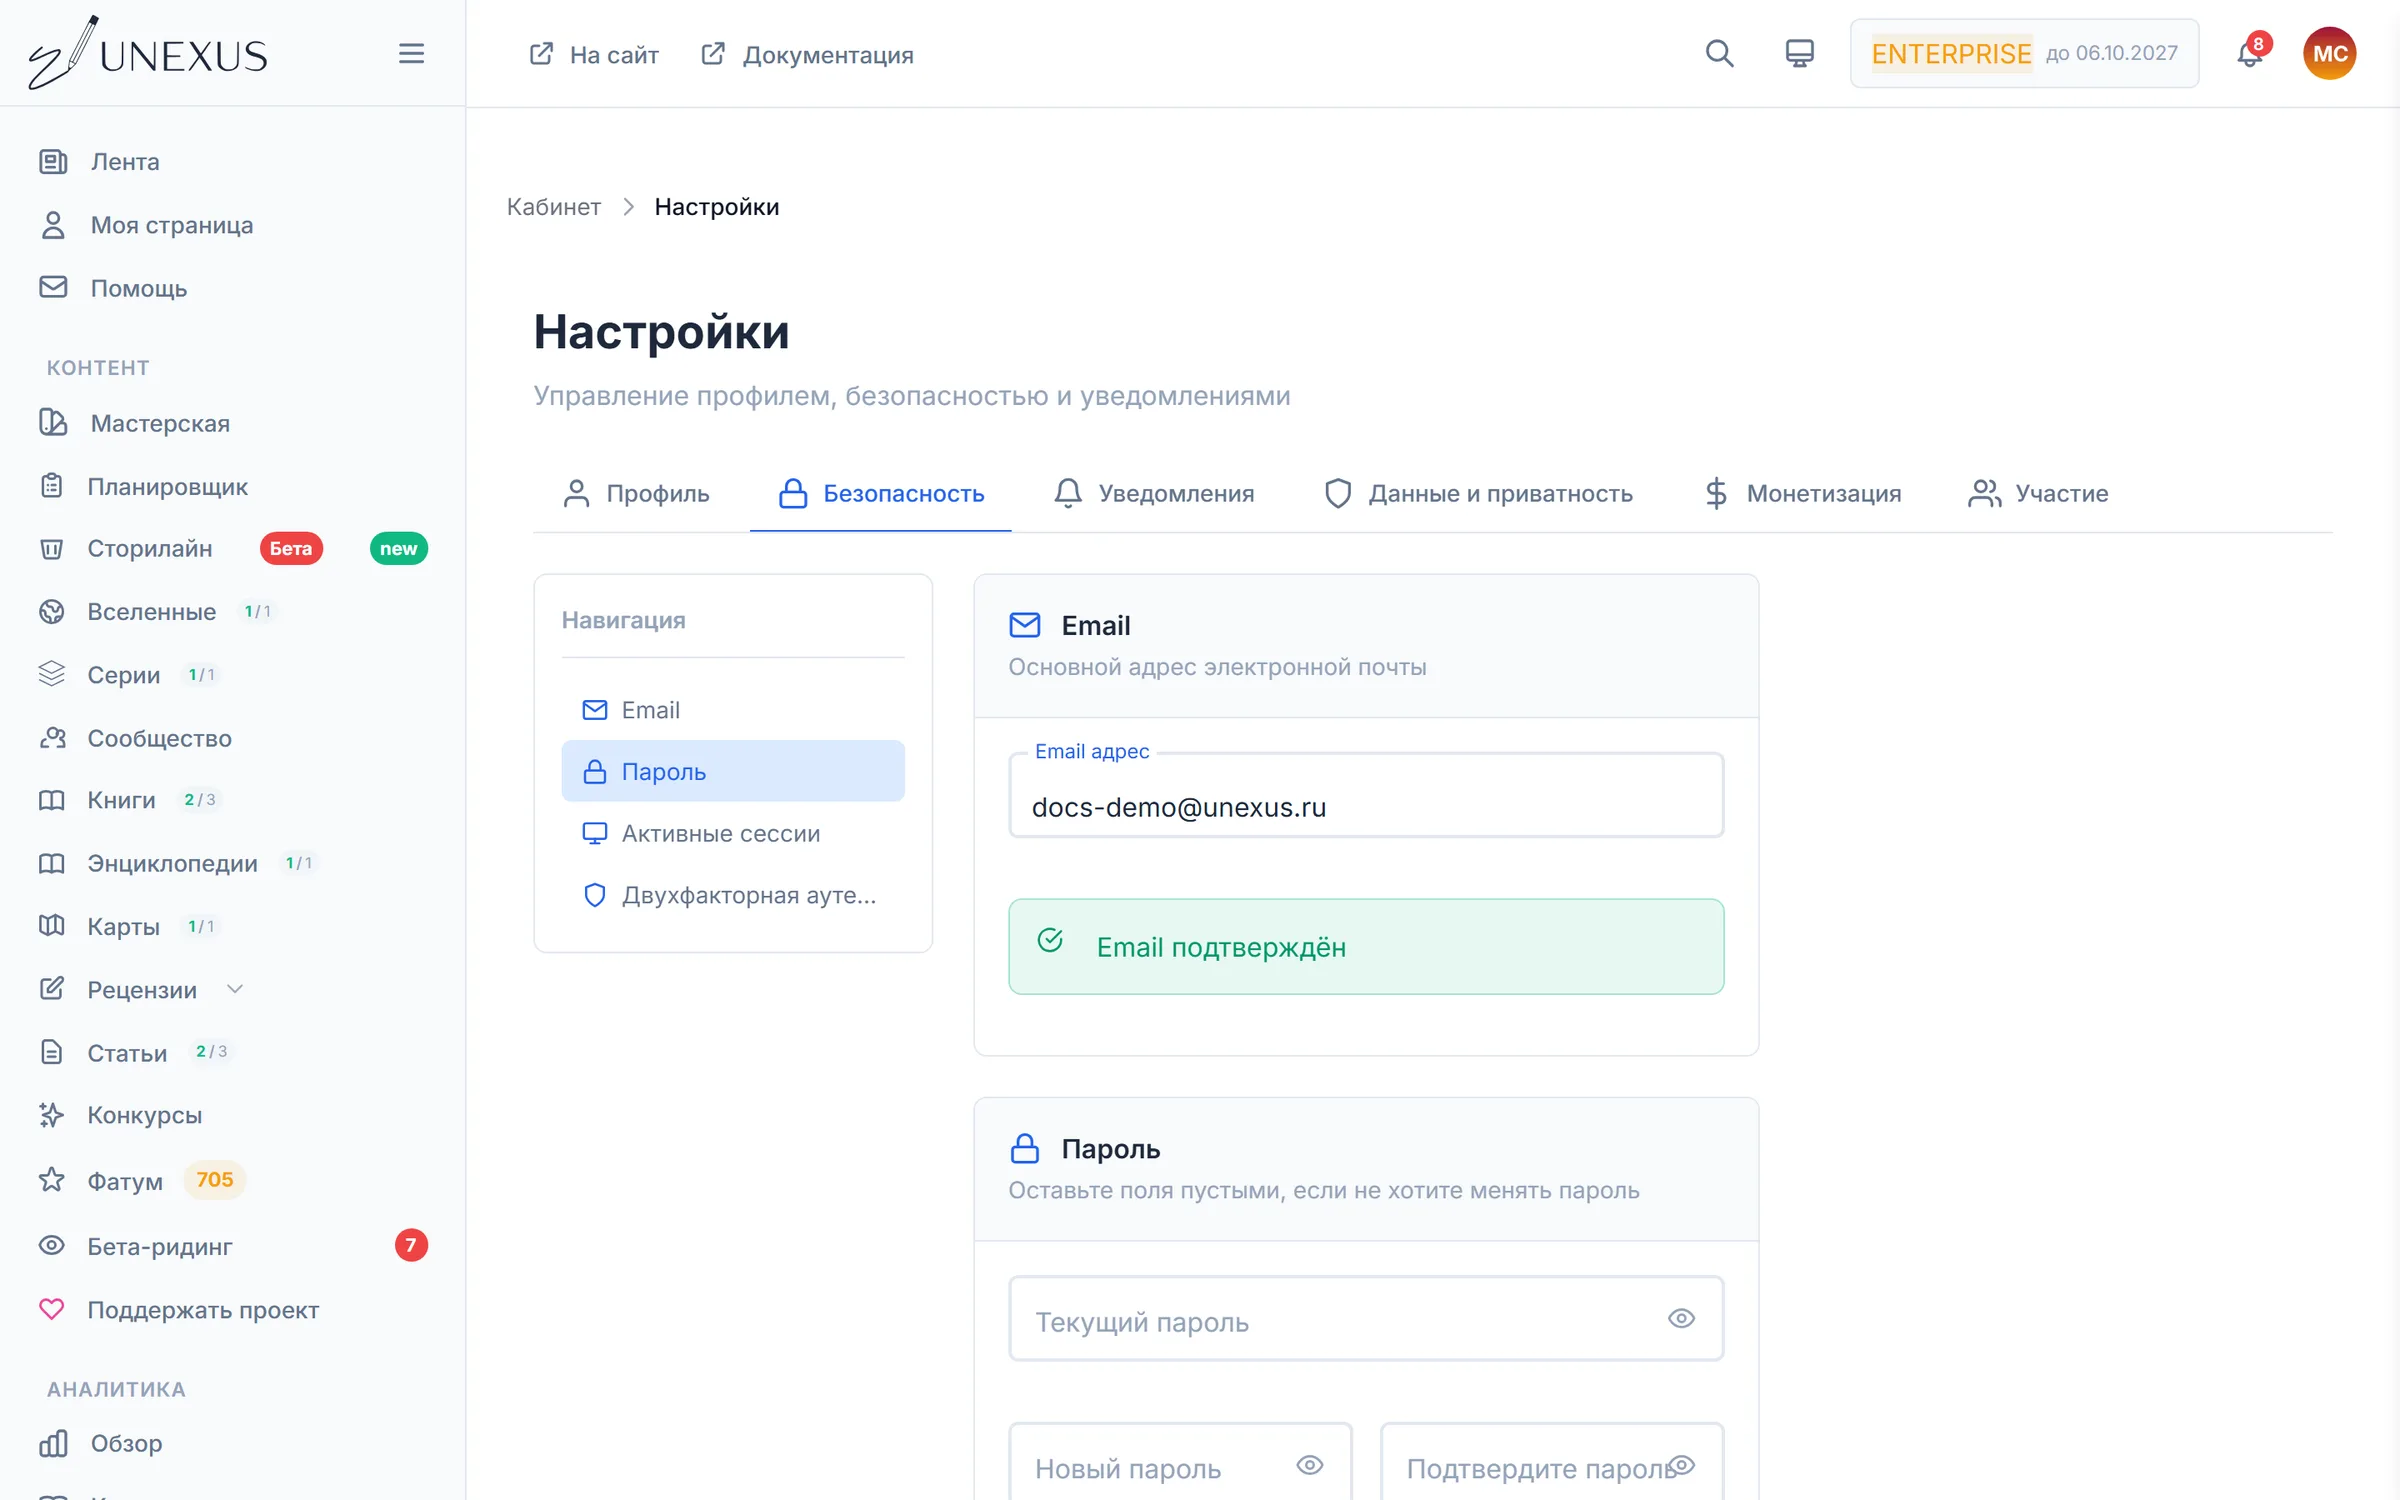Open Бета-ридинг section

159,1246
